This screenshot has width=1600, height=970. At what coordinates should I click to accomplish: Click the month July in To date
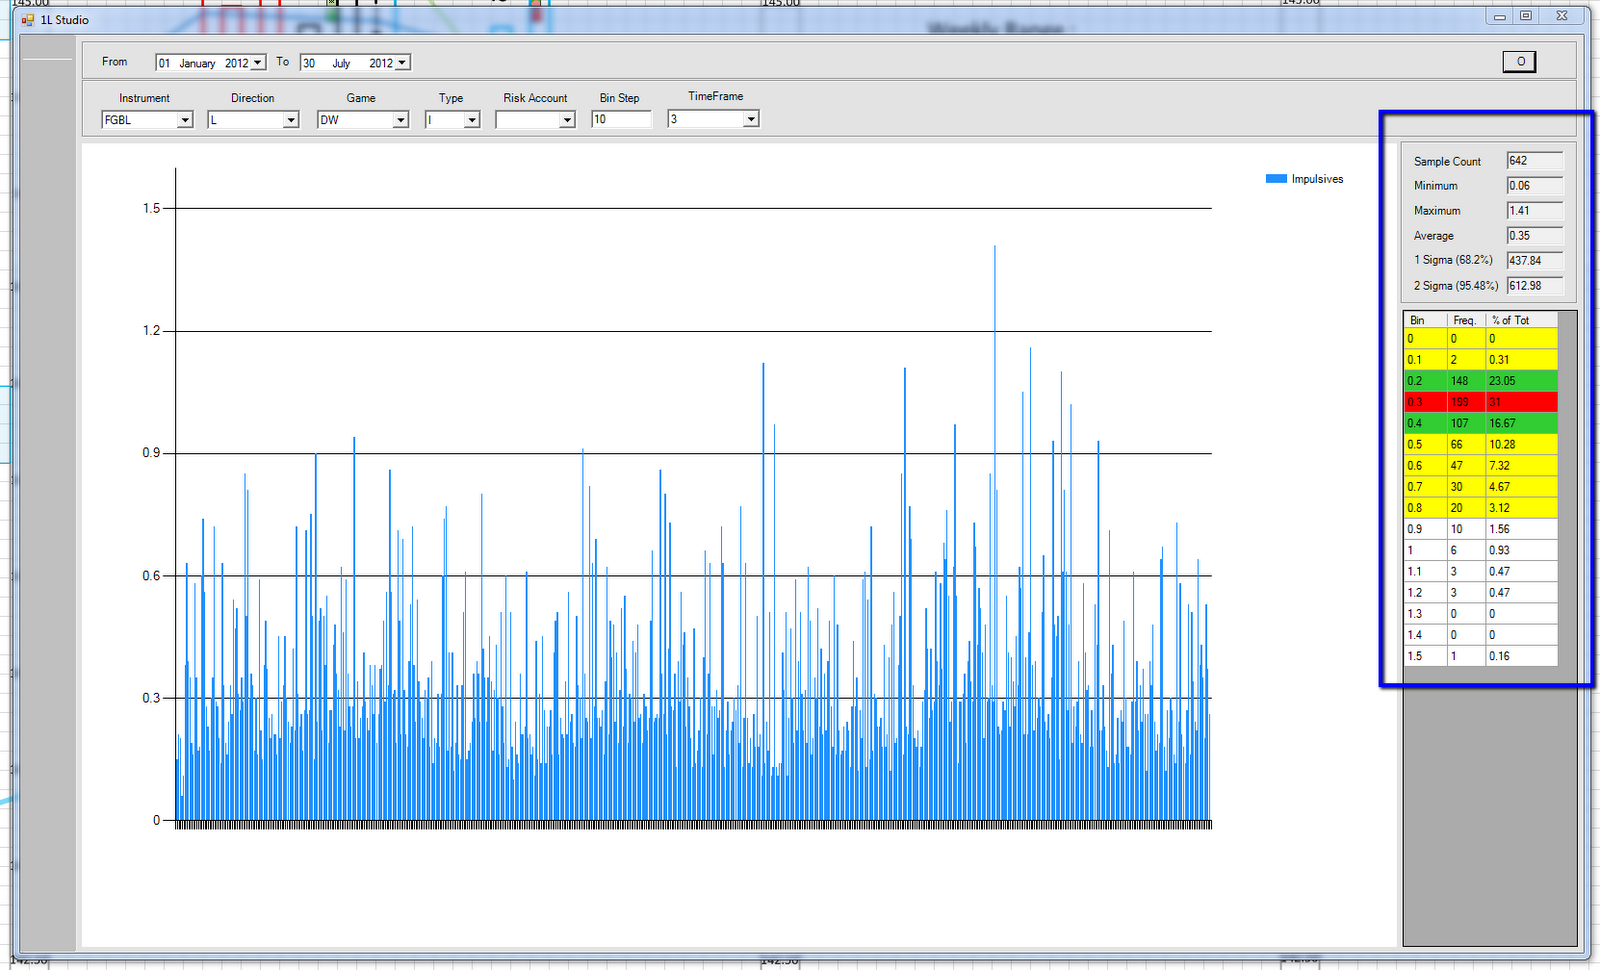(341, 63)
